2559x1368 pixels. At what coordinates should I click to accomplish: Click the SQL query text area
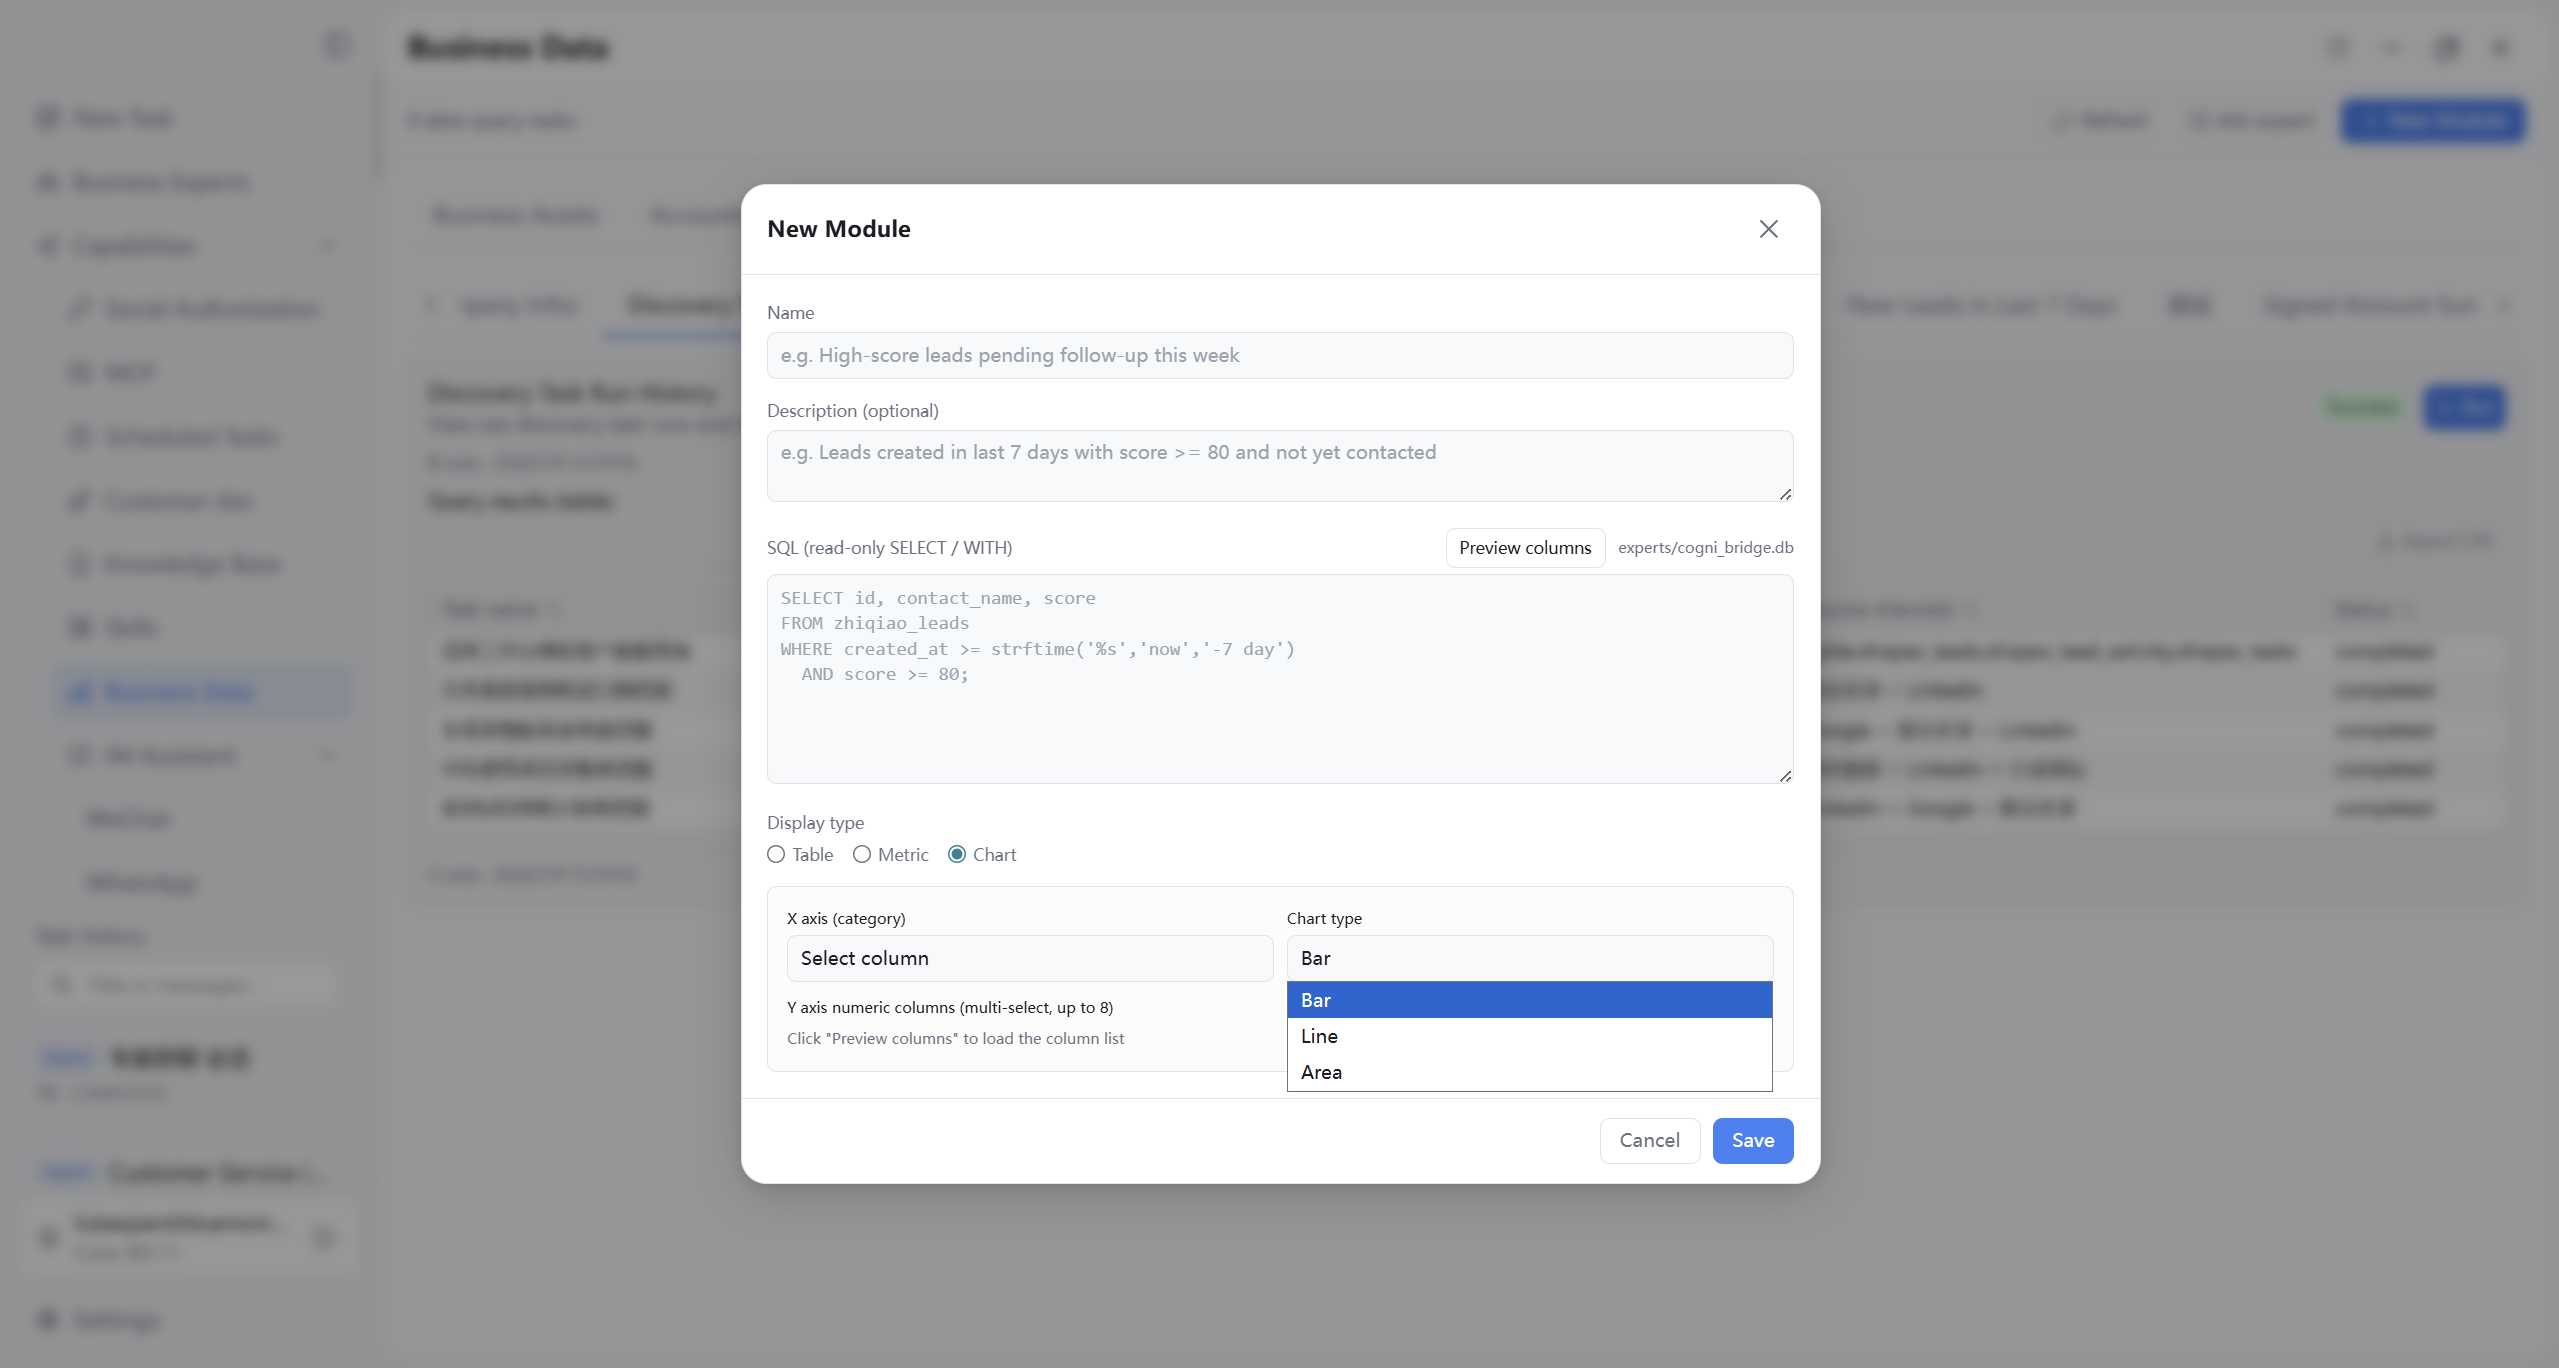tap(1280, 679)
